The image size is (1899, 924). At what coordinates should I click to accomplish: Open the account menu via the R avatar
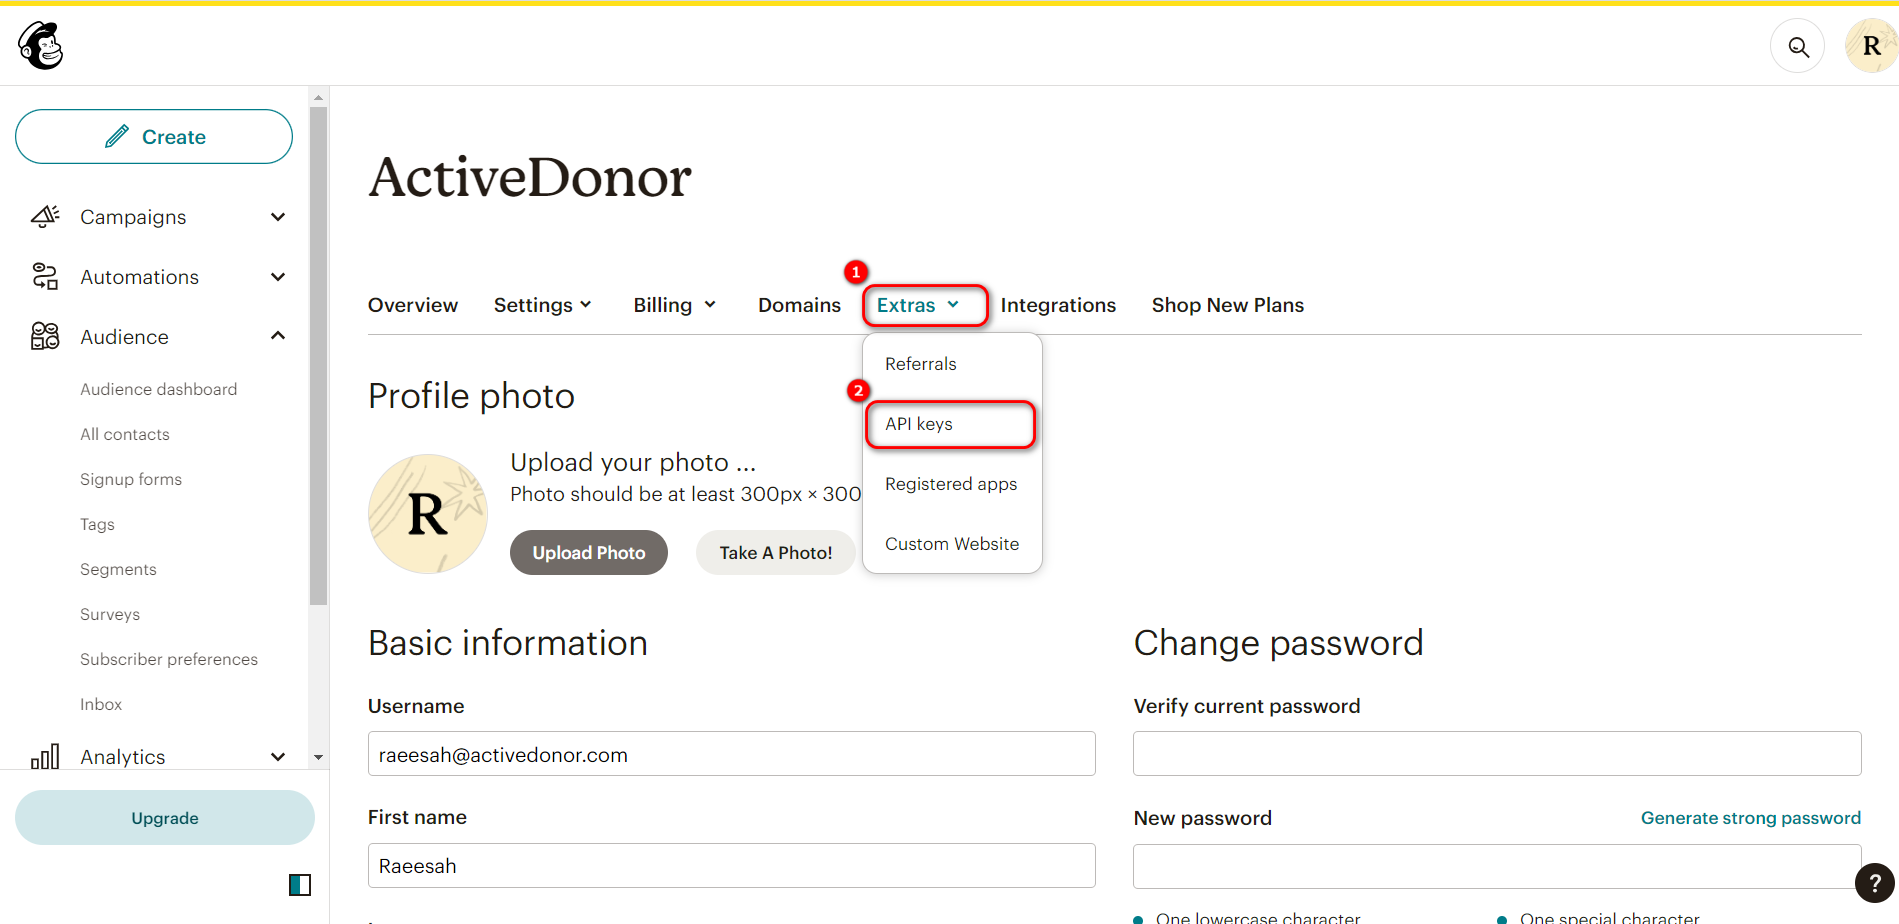click(x=1871, y=46)
